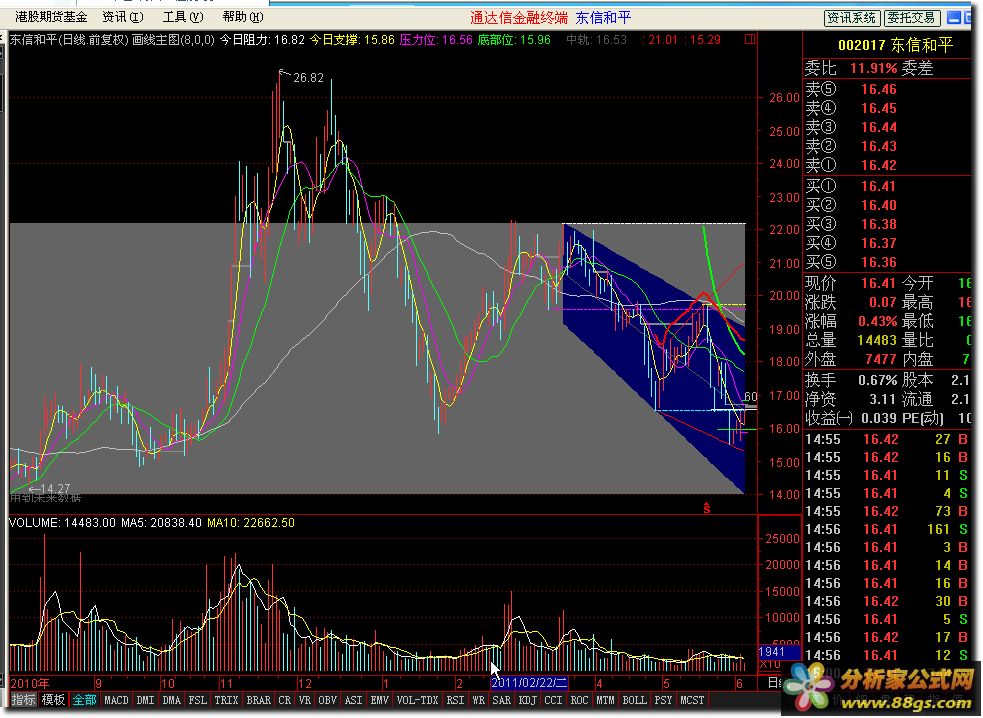Click the 今日支撑: 15.86 text
The image size is (983, 718).
[x=352, y=40]
